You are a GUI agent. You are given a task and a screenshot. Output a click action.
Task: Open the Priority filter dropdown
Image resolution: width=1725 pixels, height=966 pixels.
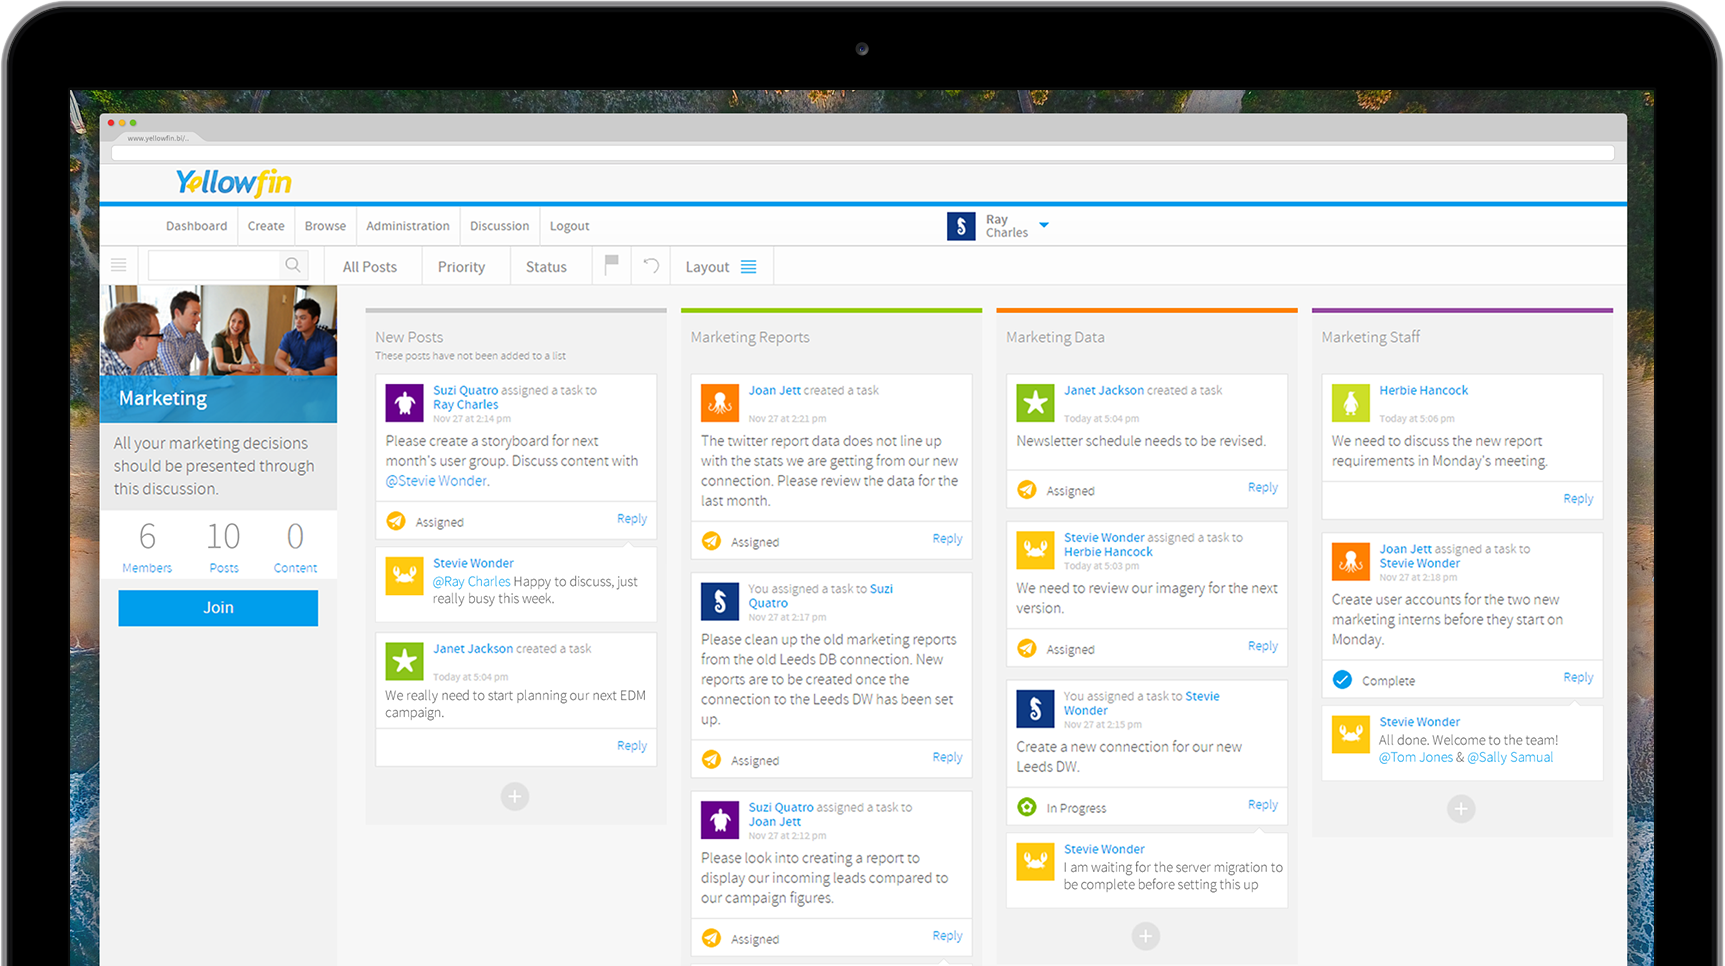click(461, 267)
